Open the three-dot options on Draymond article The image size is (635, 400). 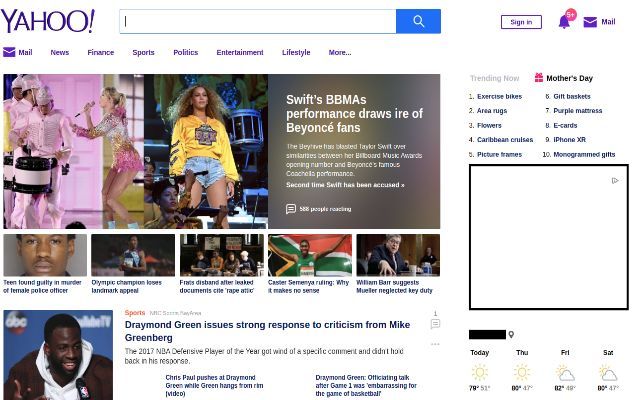click(435, 344)
